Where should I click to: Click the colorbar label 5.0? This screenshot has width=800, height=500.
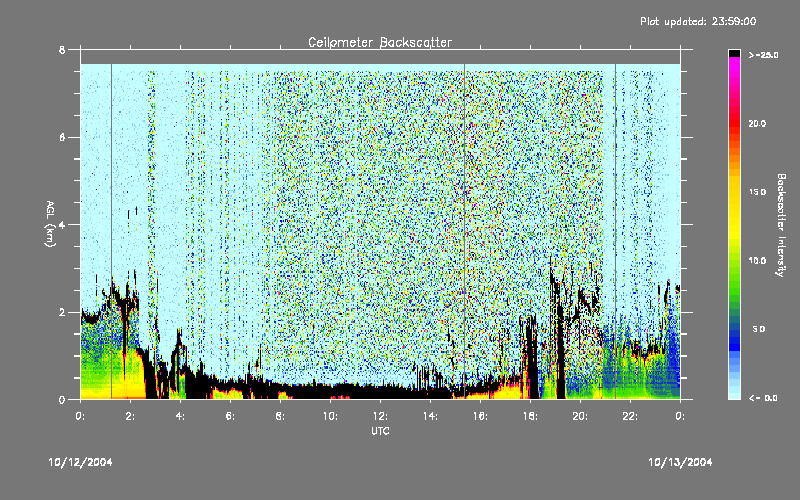759,329
